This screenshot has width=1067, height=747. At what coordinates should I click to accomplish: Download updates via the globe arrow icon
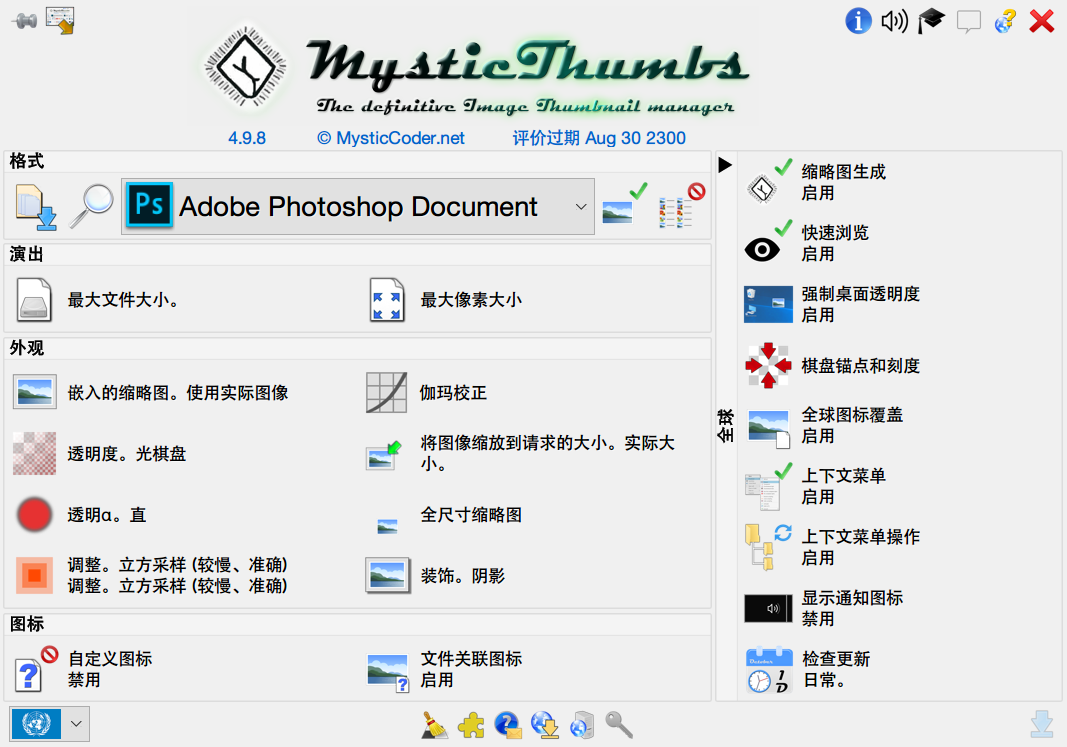(x=545, y=725)
